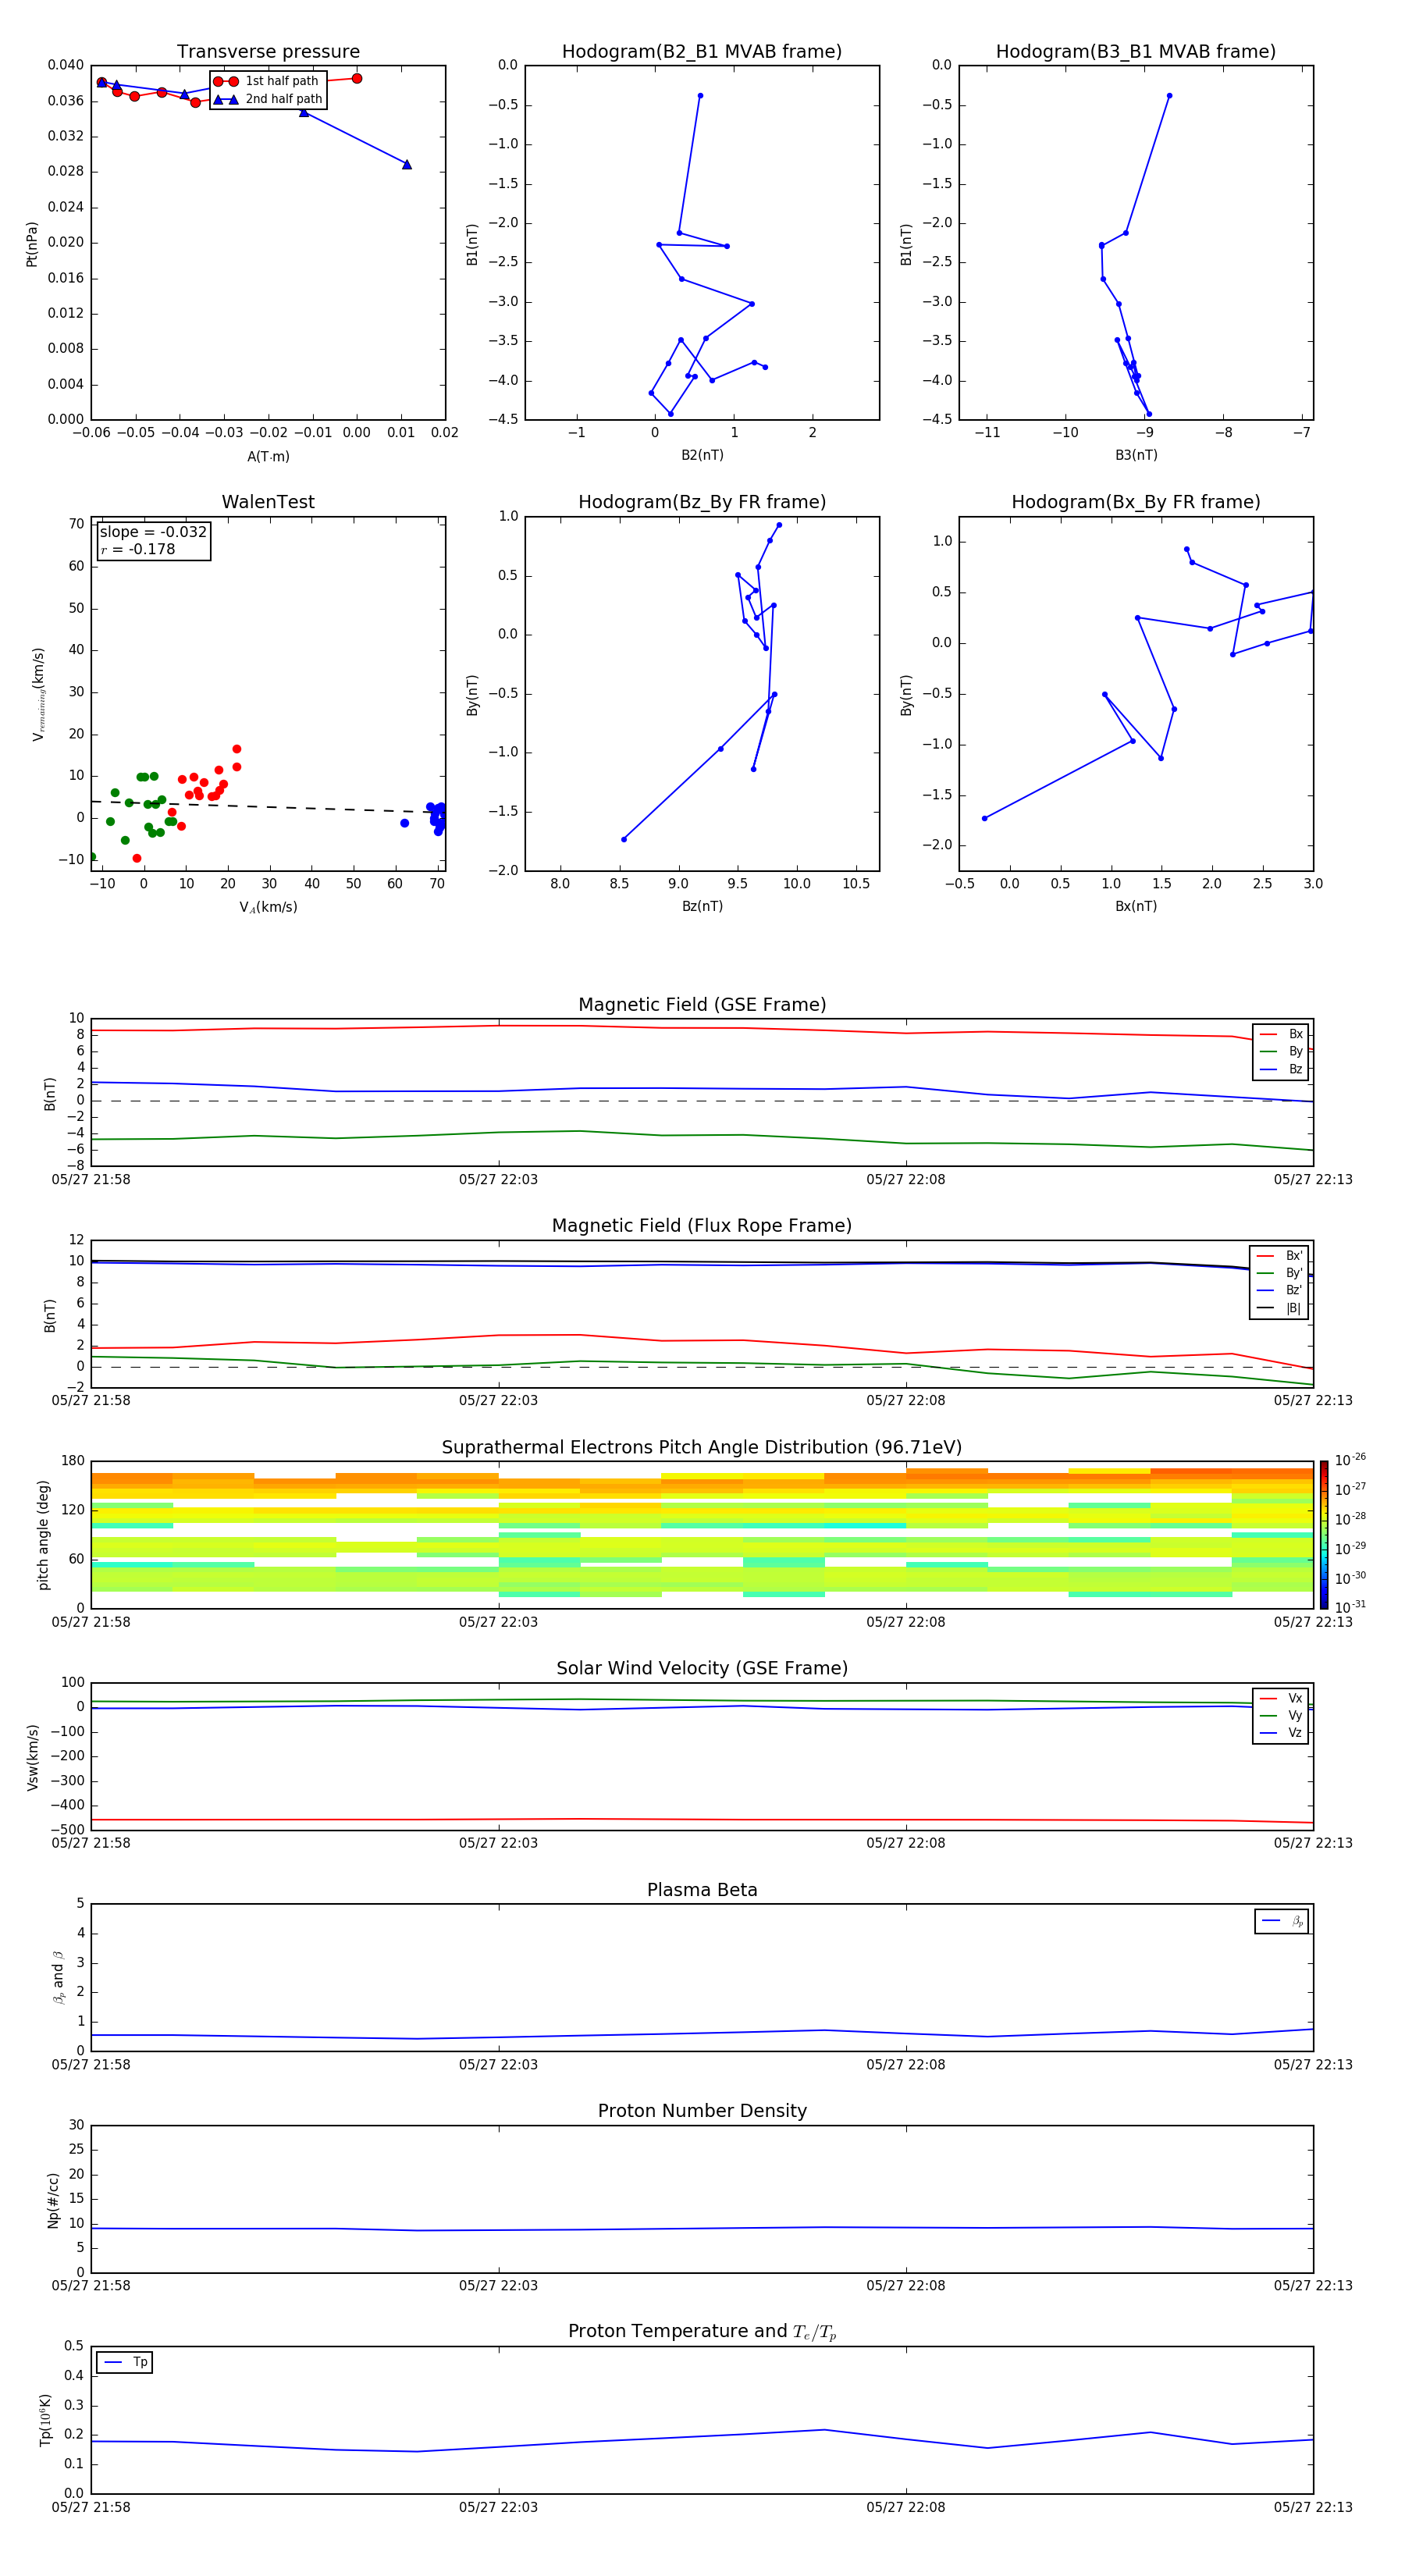
Task: Click lowest-left point of Bx_By hodogram
Action: point(984,818)
